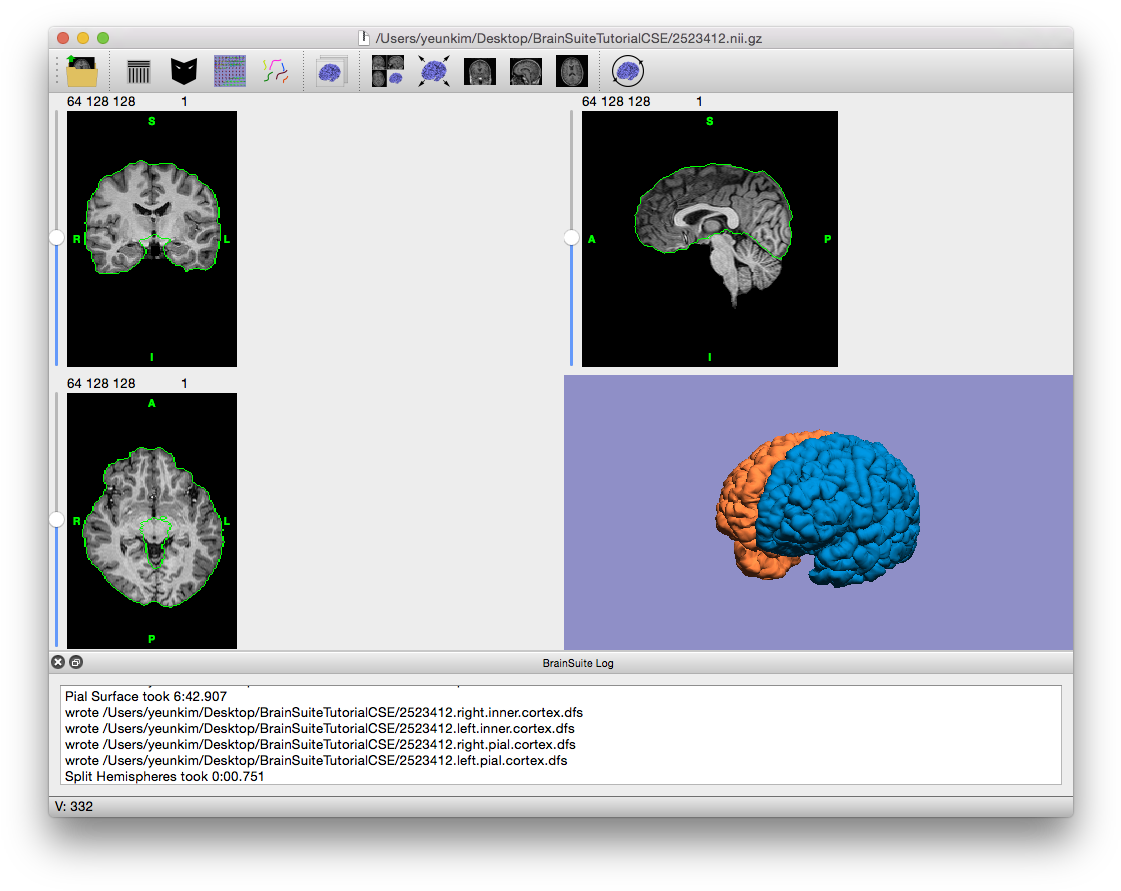Viewport: 1121px width, 891px height.
Task: Switch to multi-slice layout view
Action: click(388, 70)
